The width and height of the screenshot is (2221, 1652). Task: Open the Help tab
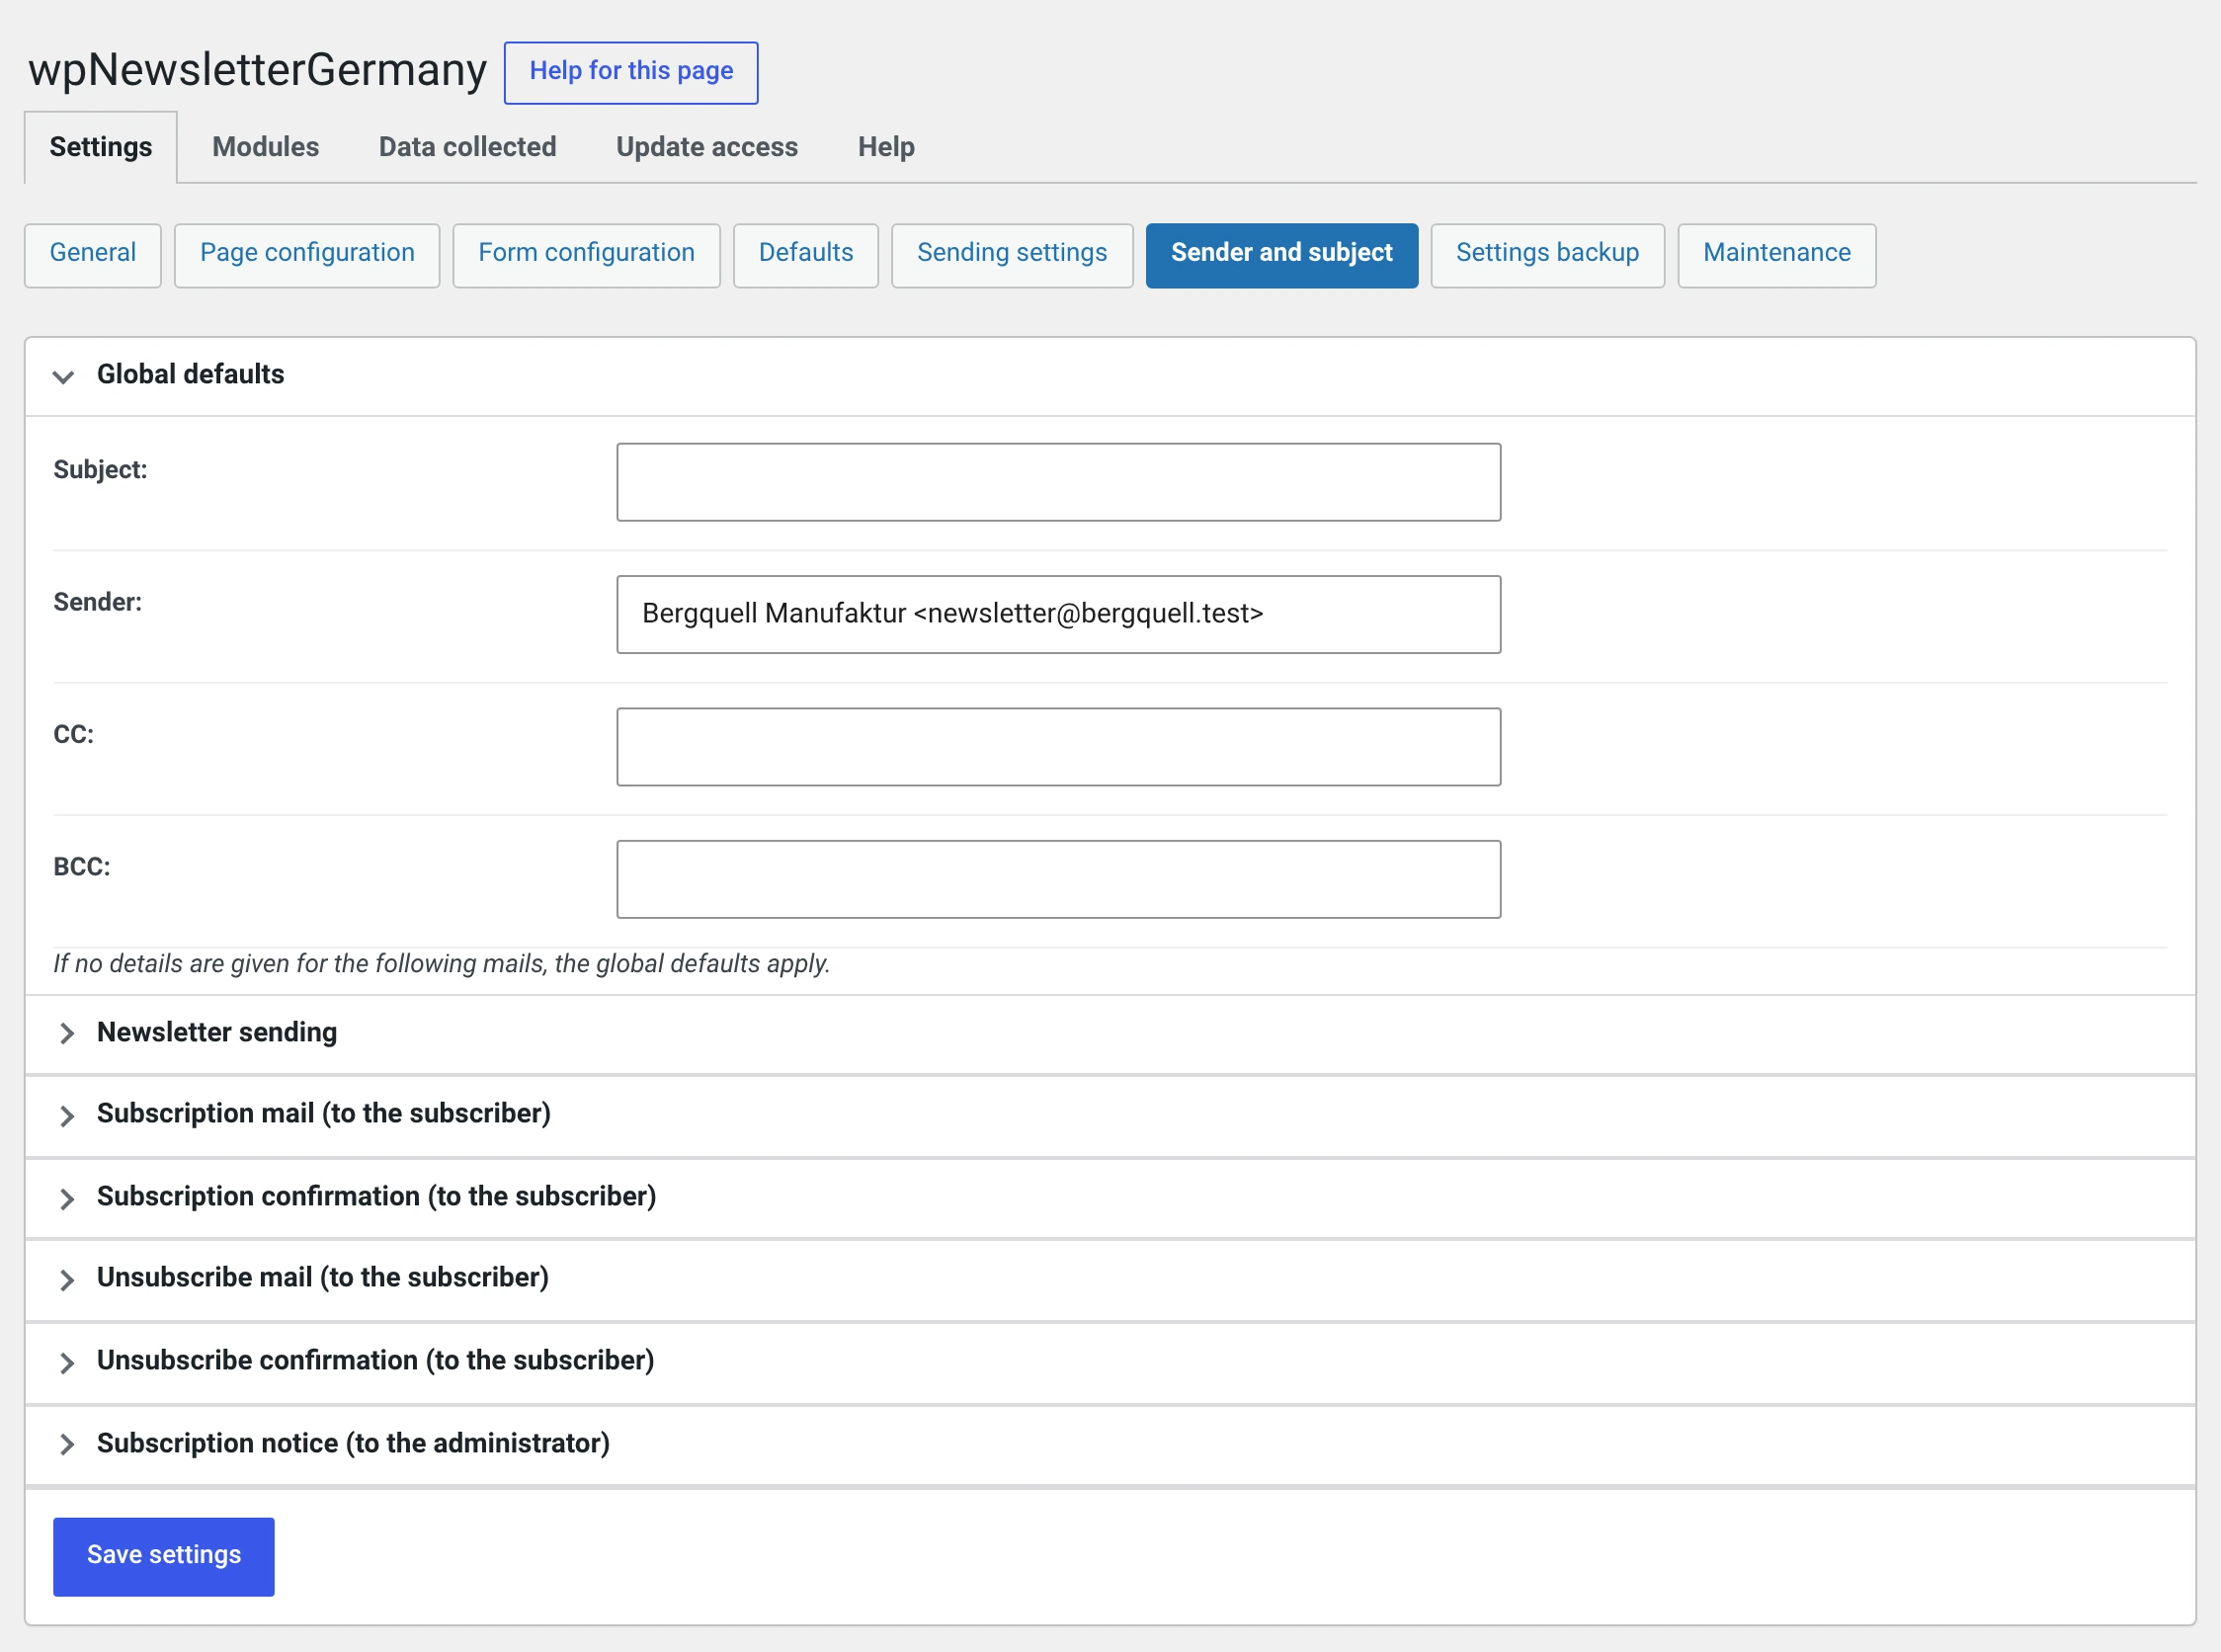[x=886, y=147]
